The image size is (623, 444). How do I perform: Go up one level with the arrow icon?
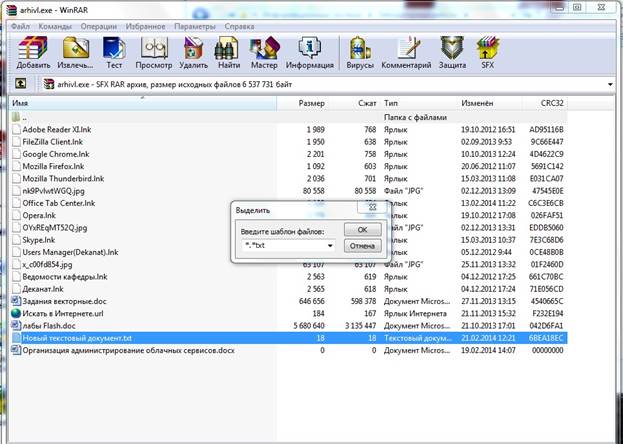tap(21, 84)
